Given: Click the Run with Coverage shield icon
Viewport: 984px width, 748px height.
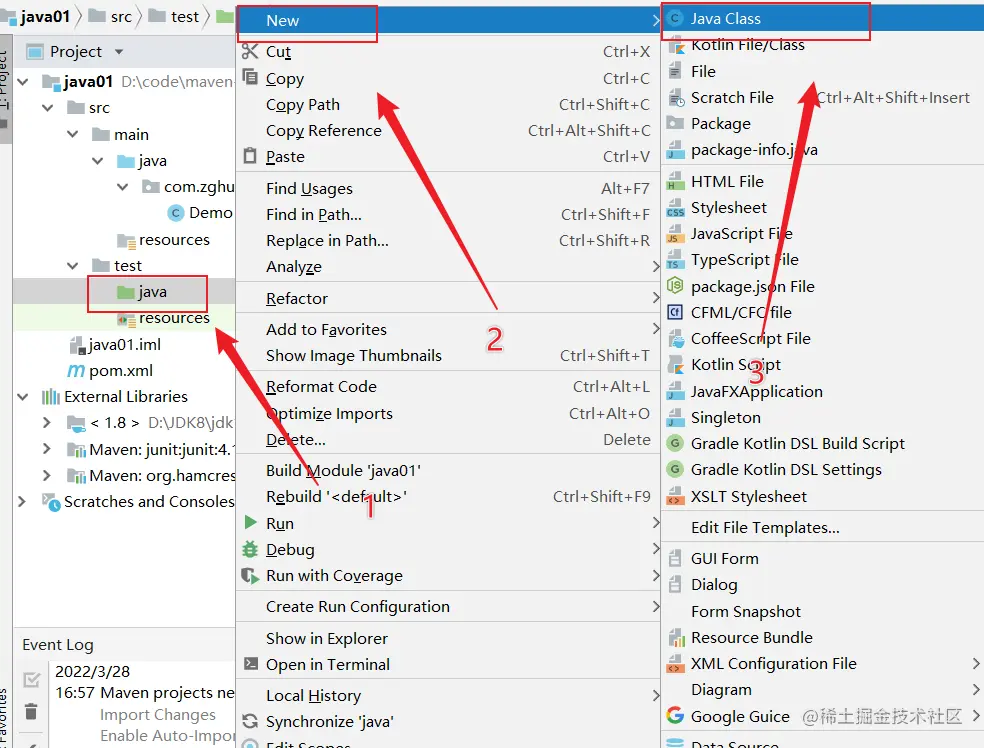Looking at the screenshot, I should 250,575.
